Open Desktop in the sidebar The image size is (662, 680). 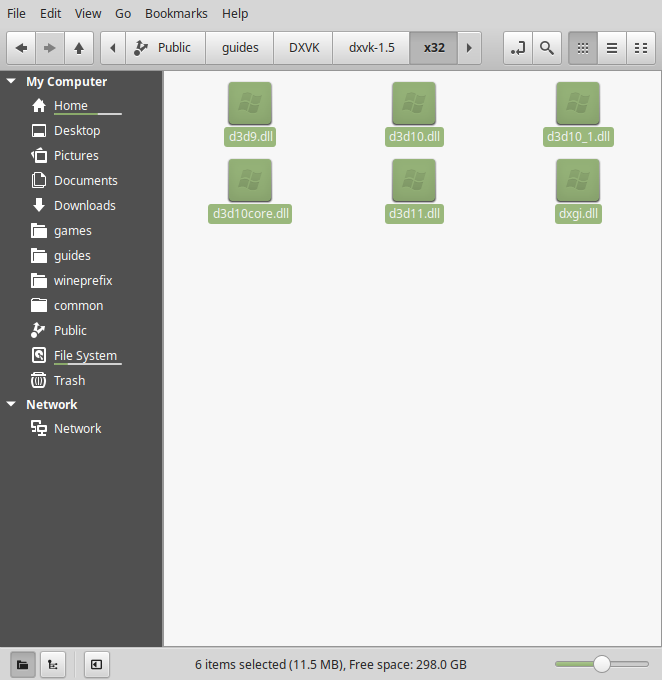(81, 131)
